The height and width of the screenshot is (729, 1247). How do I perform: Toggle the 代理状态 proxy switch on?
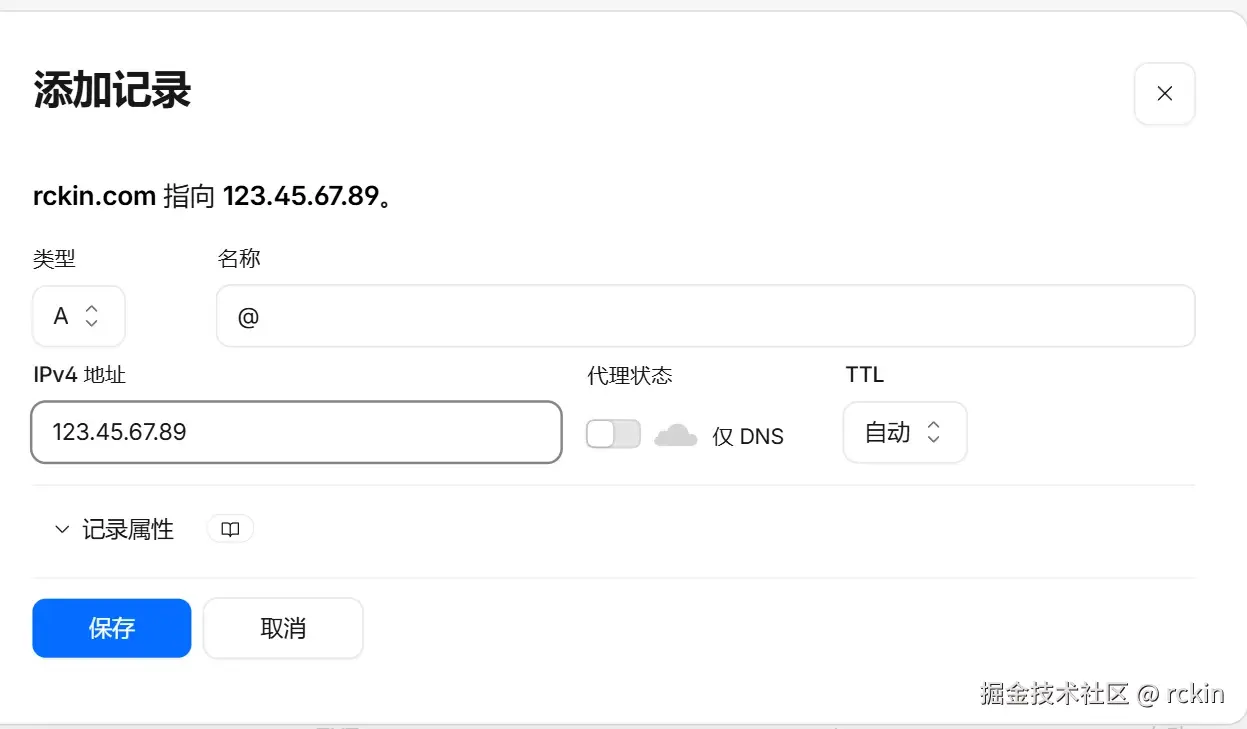[x=613, y=433]
